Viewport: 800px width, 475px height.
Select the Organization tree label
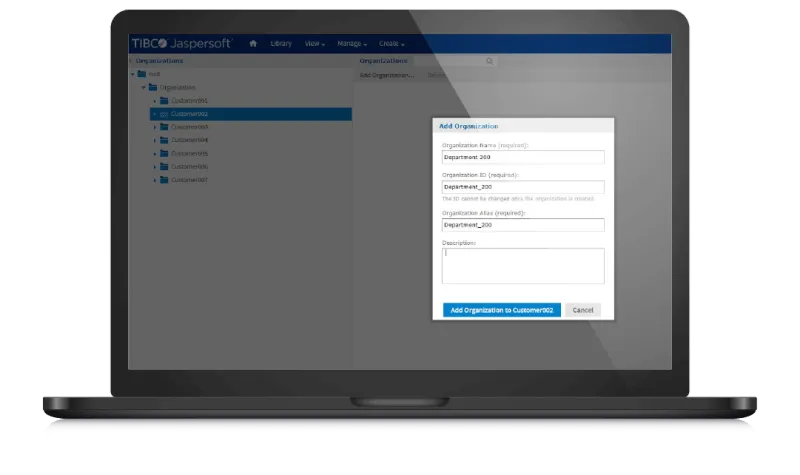coord(178,87)
